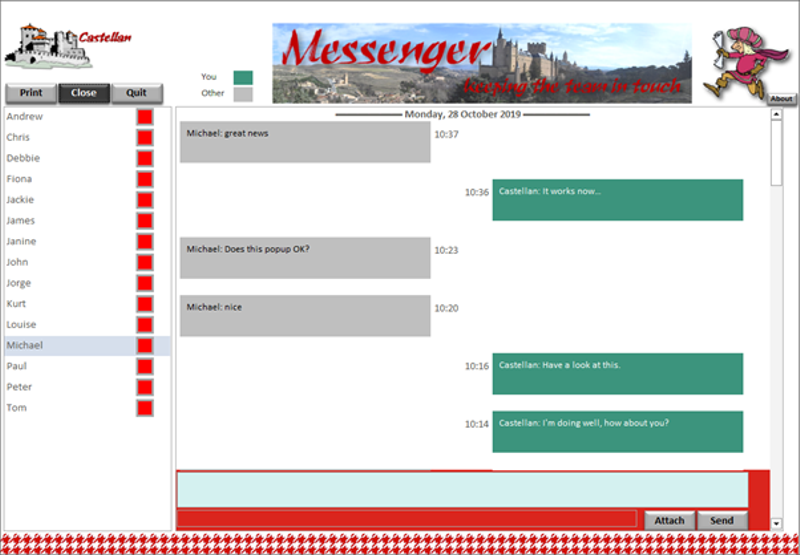This screenshot has height=555, width=800.
Task: Click the red status box for Fiona
Action: coord(145,179)
